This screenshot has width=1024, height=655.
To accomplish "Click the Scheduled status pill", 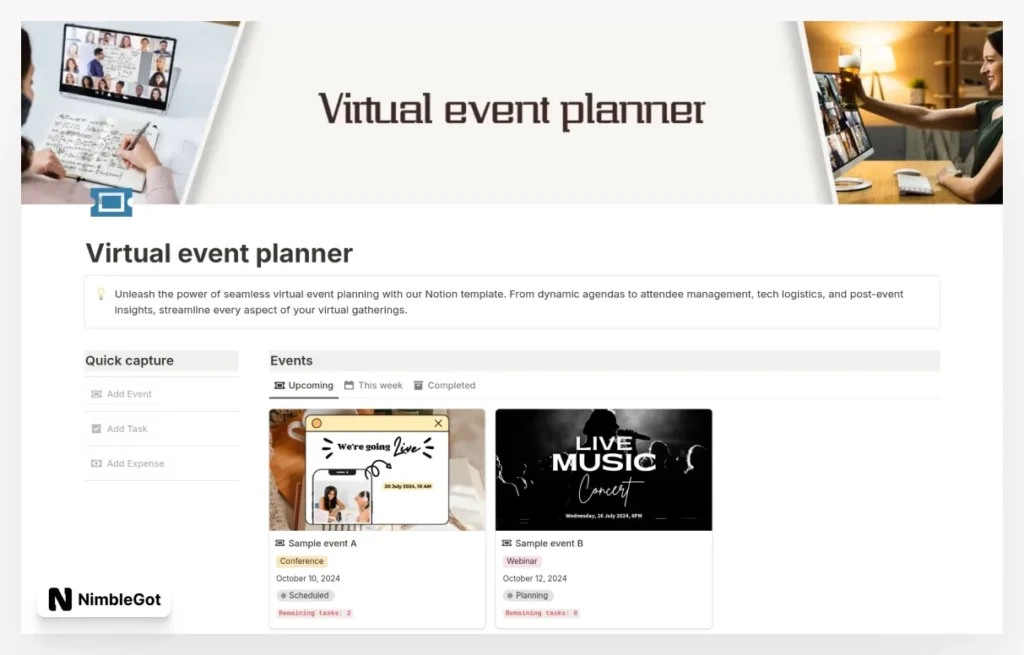I will (x=305, y=595).
